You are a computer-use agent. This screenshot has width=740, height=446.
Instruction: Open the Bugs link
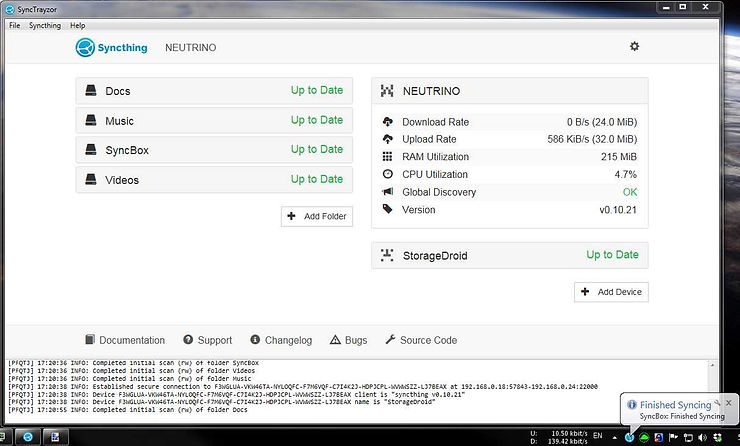click(348, 340)
